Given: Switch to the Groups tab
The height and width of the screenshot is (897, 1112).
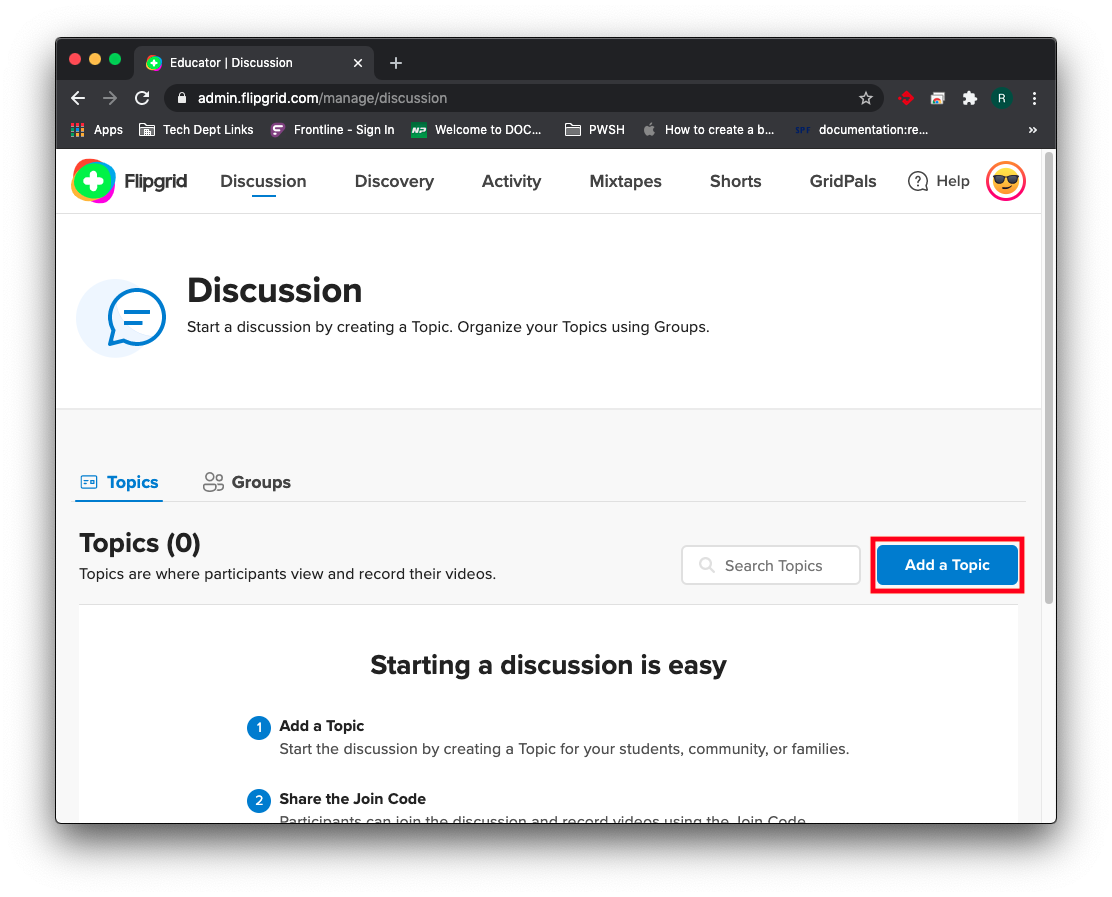Looking at the screenshot, I should click(247, 482).
